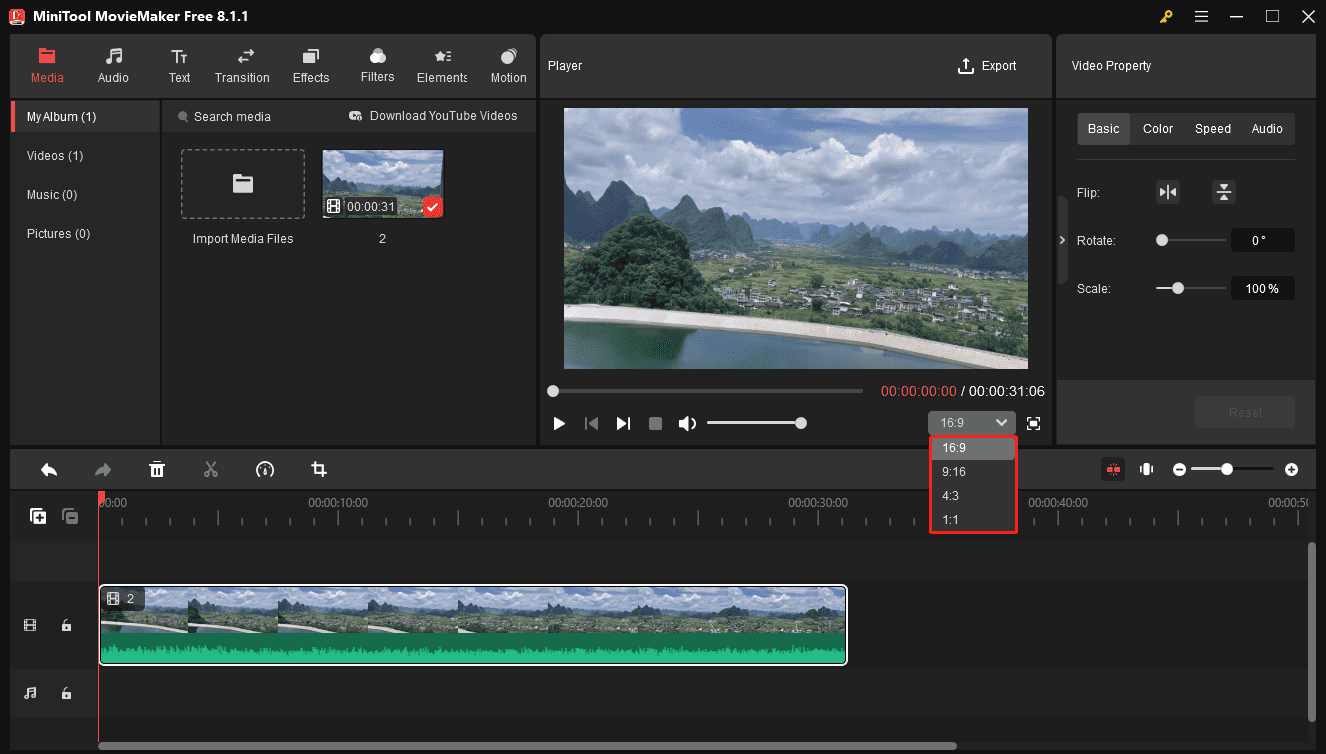The width and height of the screenshot is (1326, 754).
Task: Adjust the player volume slider
Action: coord(756,423)
